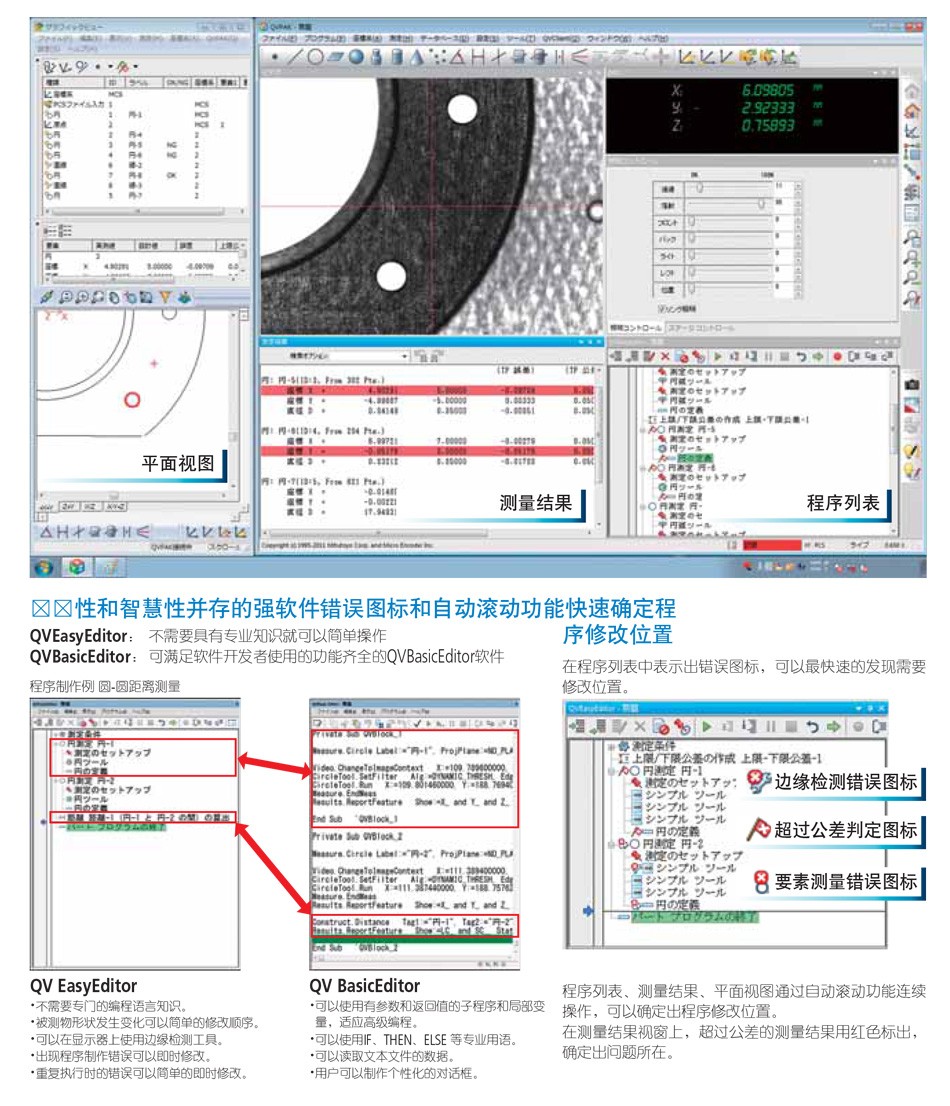Viewport: 950px width, 1106px height.
Task: Click the OK/NG column header in graphic view list
Action: (x=177, y=83)
